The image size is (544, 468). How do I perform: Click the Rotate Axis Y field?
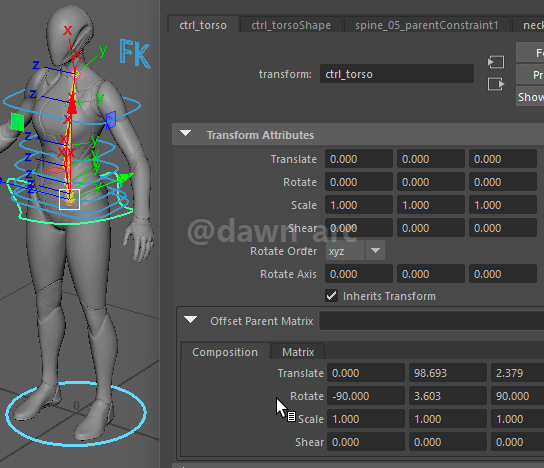pos(431,274)
